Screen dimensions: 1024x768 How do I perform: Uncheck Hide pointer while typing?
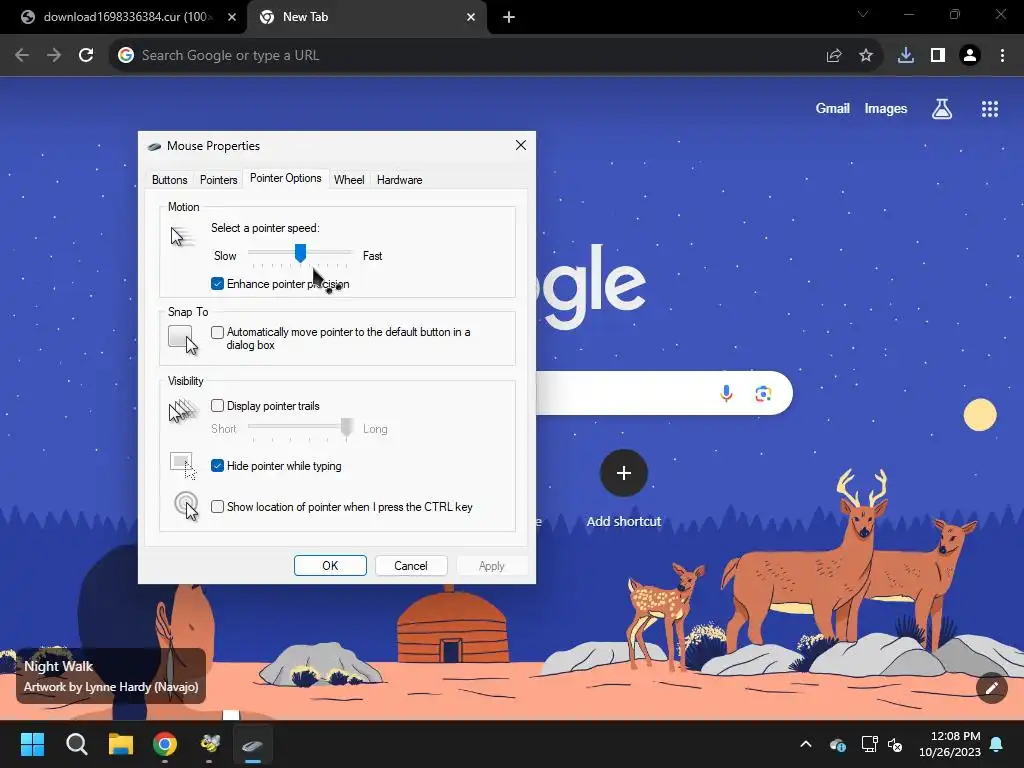217,466
